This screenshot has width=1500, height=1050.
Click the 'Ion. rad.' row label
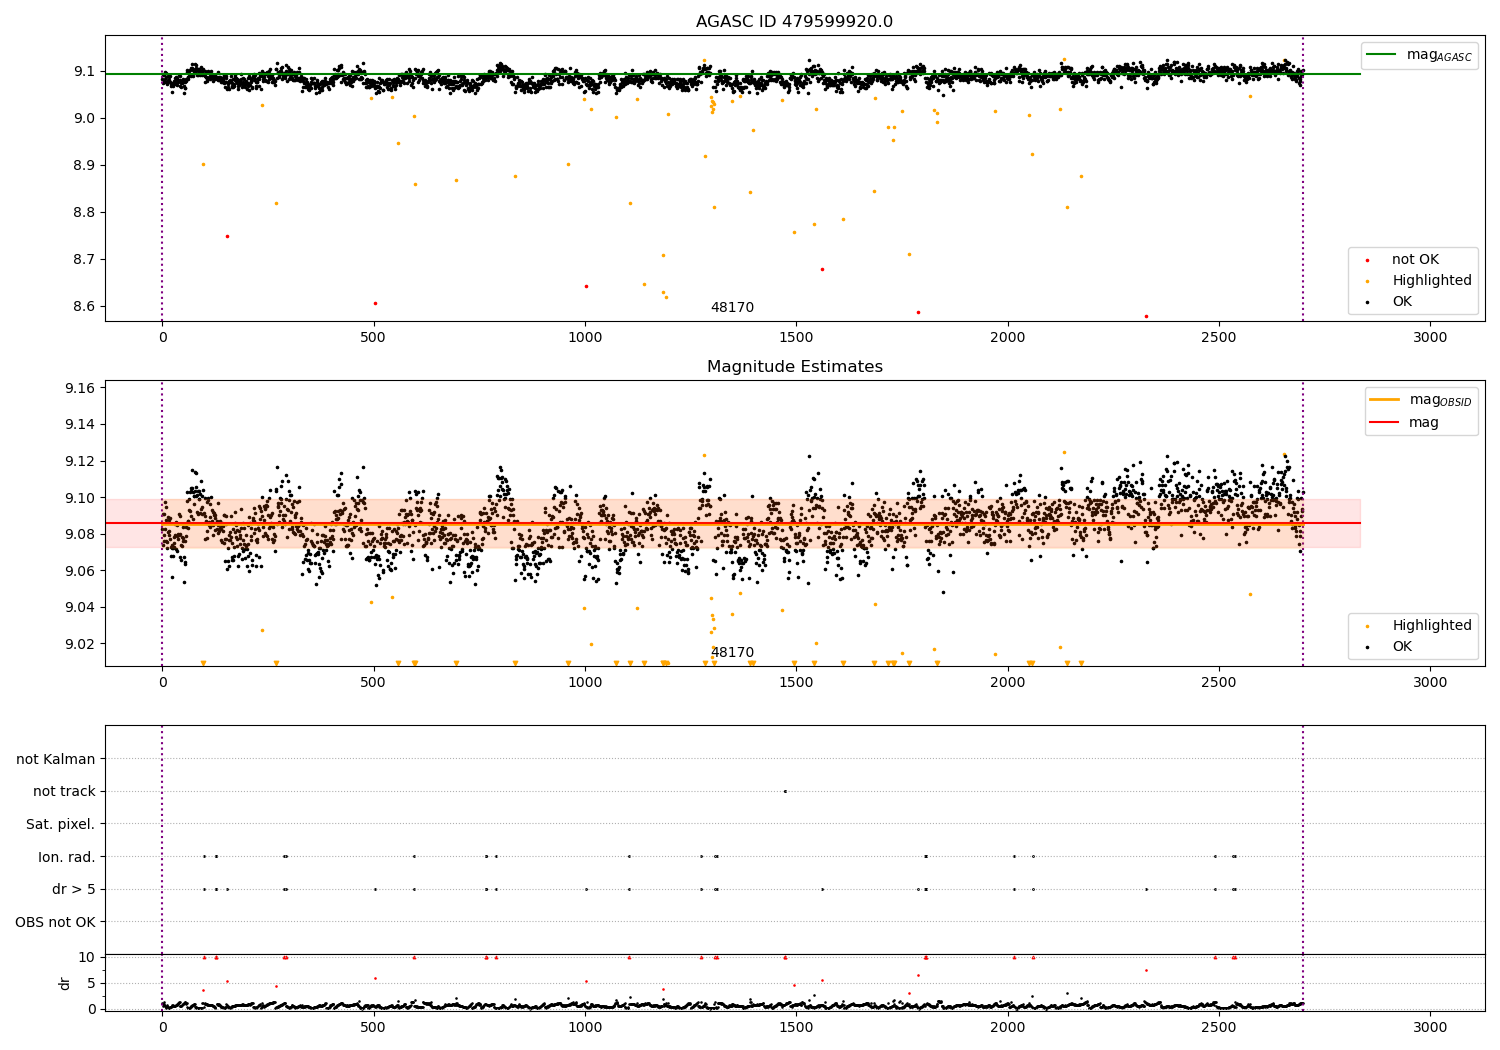(x=67, y=857)
